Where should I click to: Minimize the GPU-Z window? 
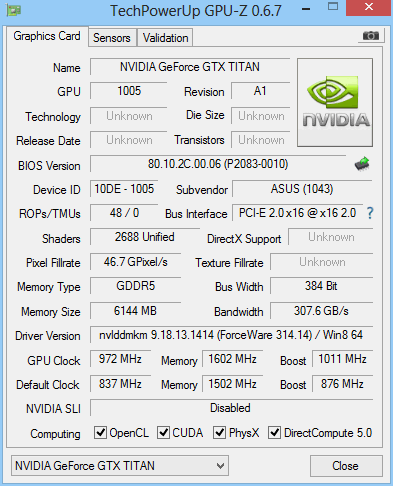[306, 9]
